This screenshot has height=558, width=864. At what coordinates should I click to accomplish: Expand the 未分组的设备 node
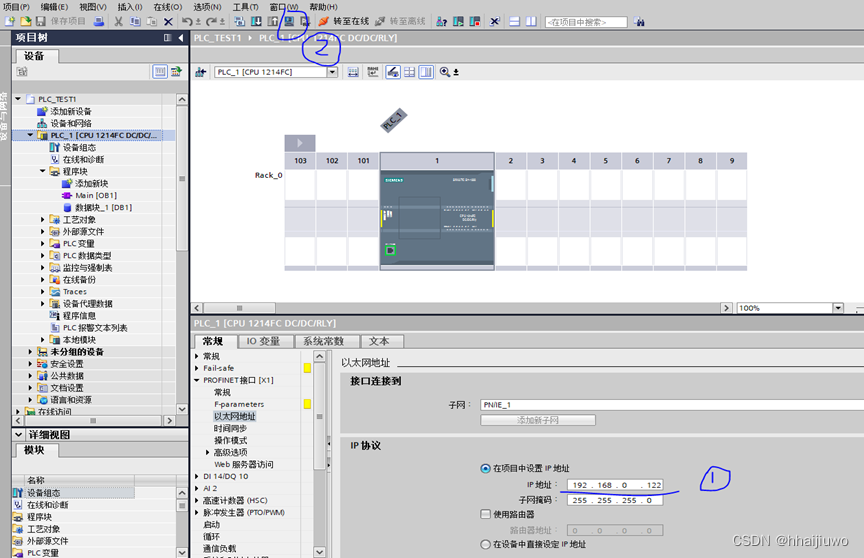30,351
